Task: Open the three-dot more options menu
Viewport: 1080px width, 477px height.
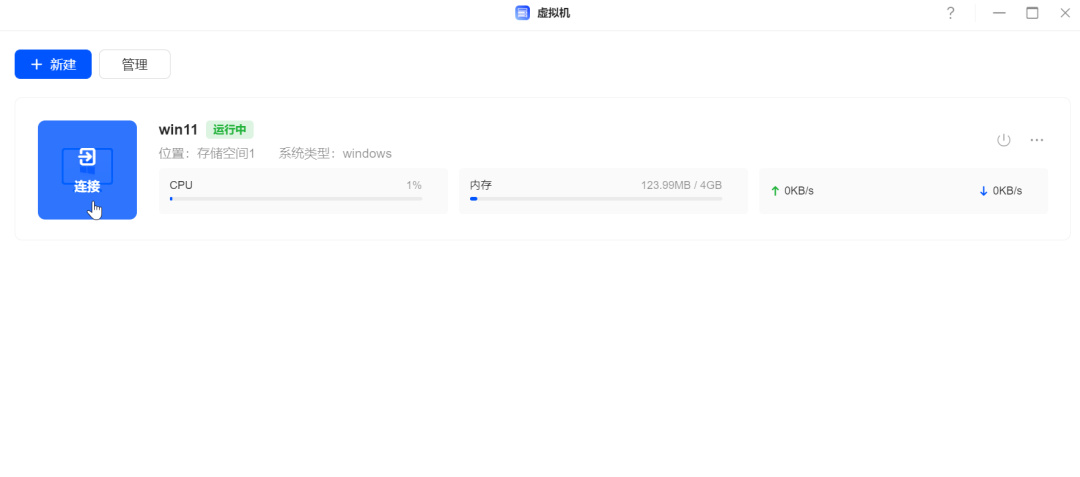Action: (1037, 140)
